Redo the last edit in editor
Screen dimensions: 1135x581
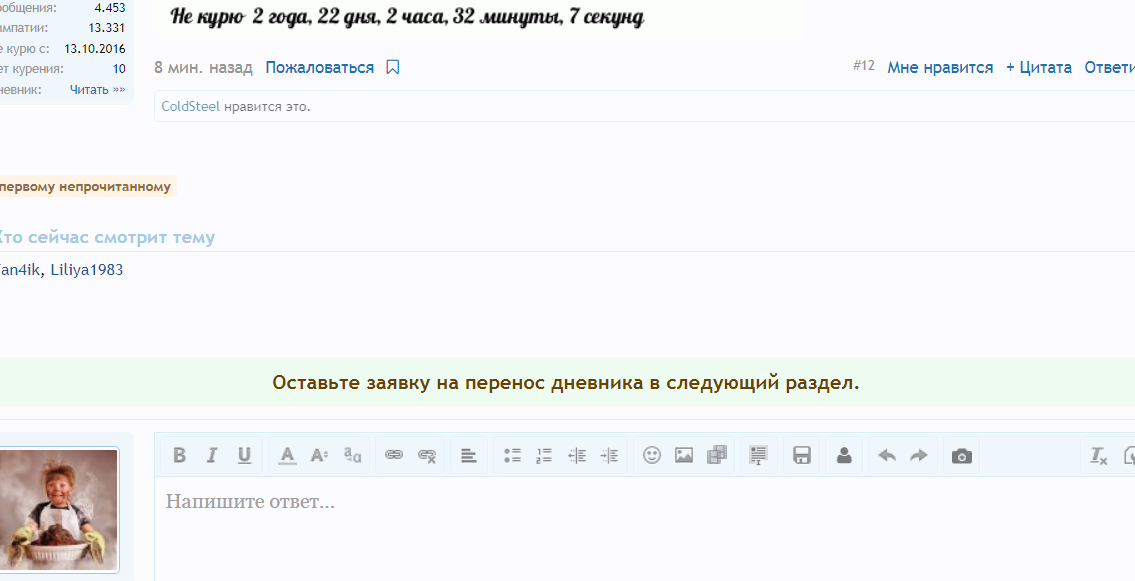click(919, 455)
